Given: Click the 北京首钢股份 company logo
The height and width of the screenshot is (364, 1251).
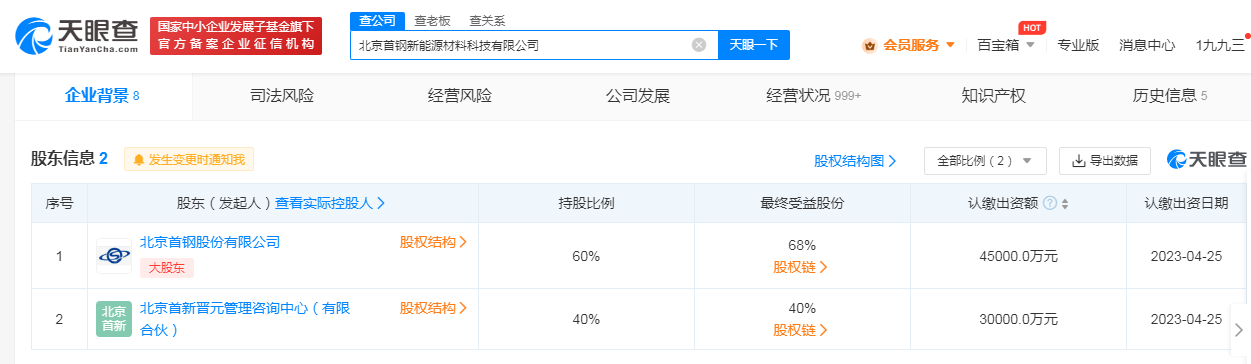Looking at the screenshot, I should [x=113, y=256].
